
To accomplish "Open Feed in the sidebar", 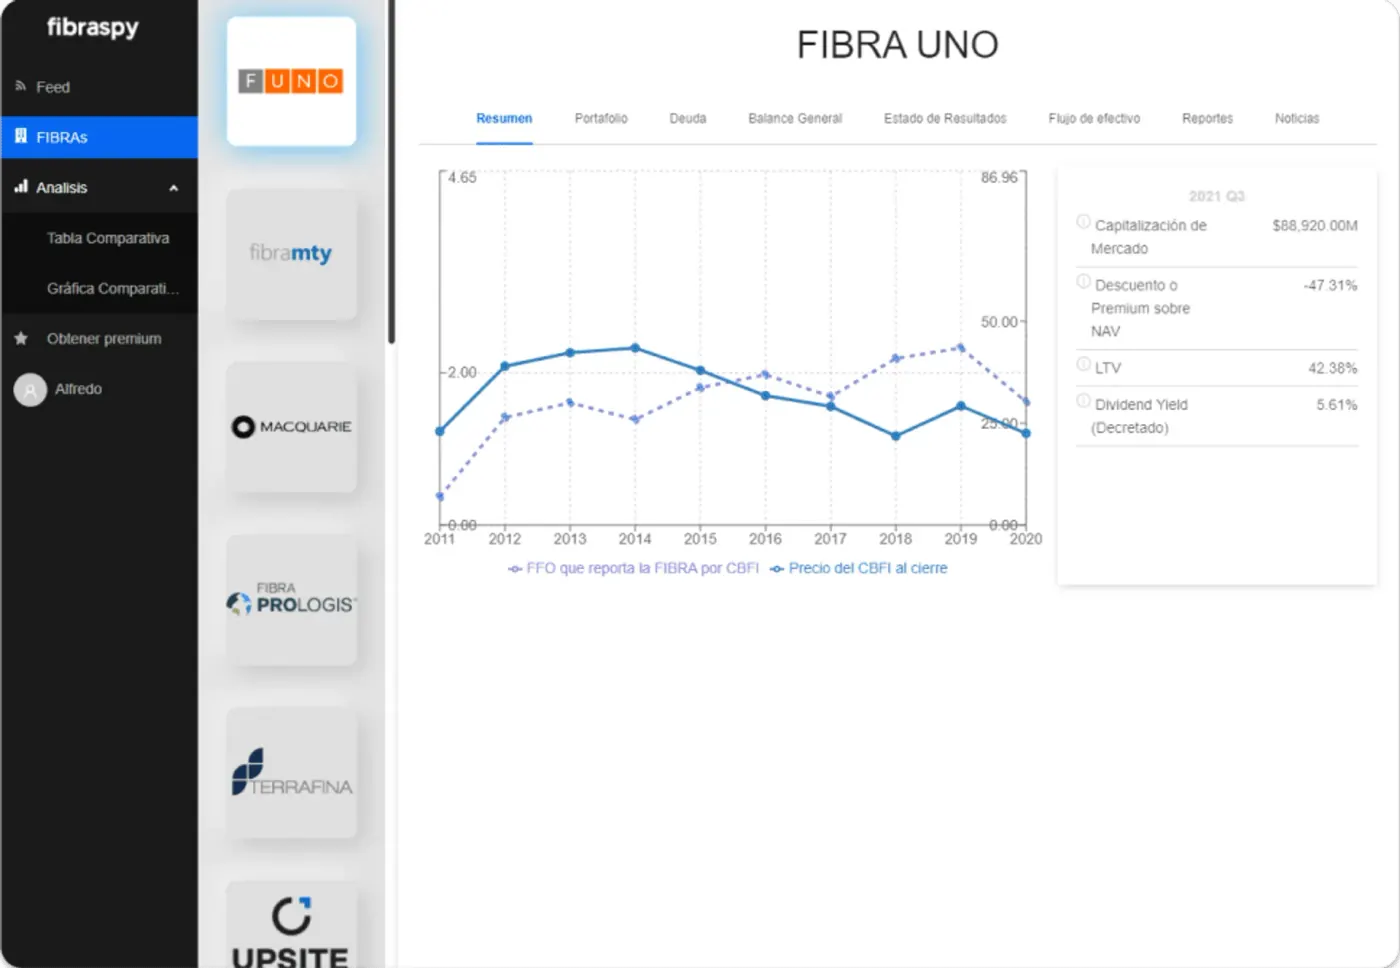I will point(99,87).
